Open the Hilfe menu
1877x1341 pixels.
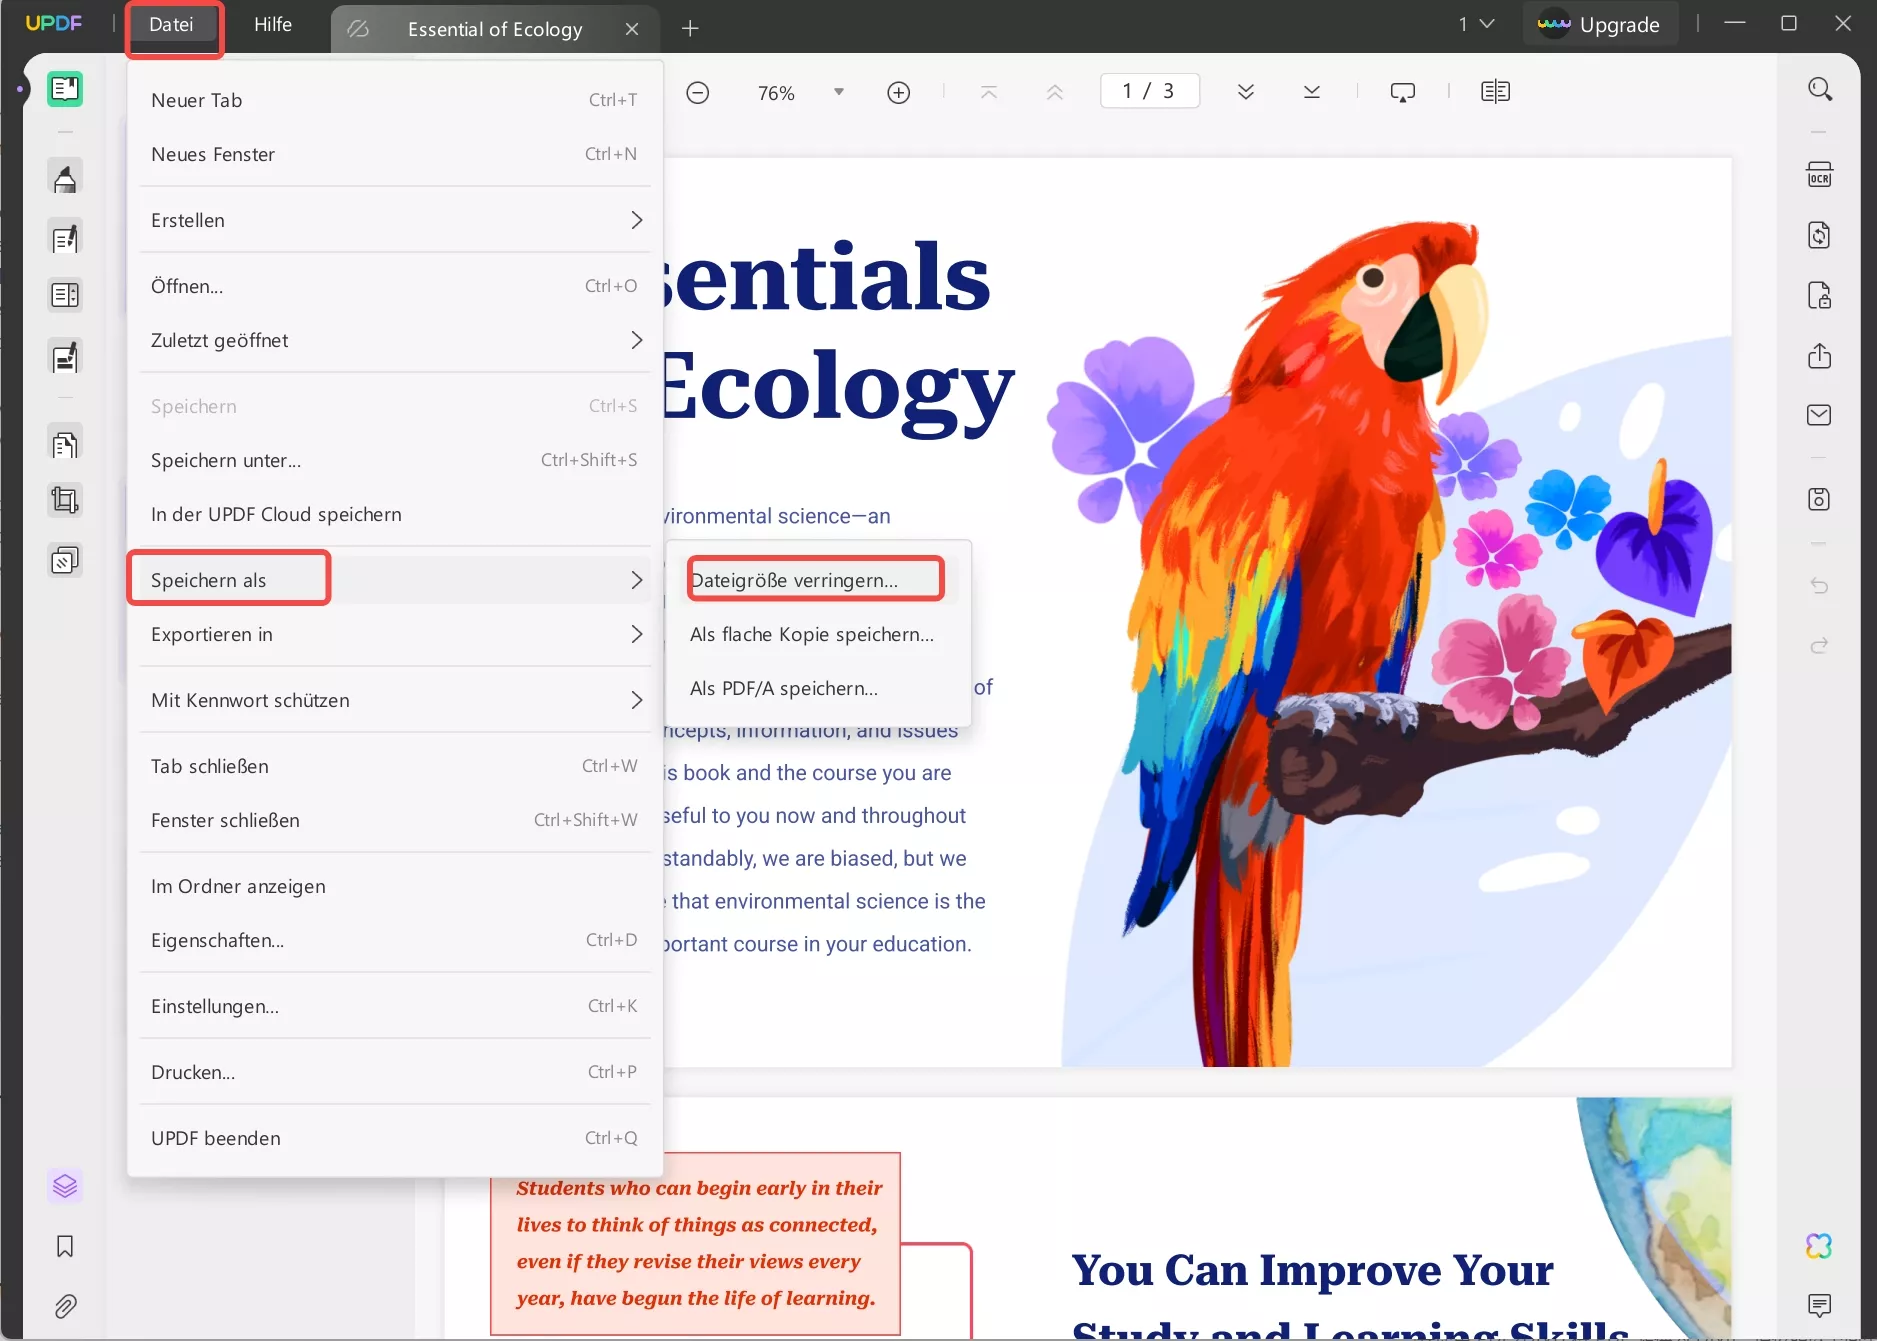click(273, 24)
